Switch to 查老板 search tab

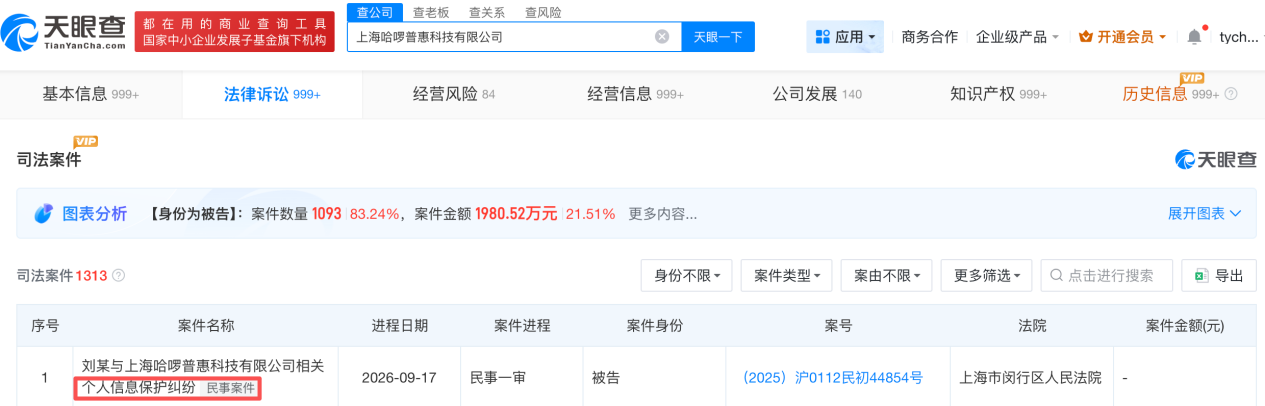click(x=431, y=12)
